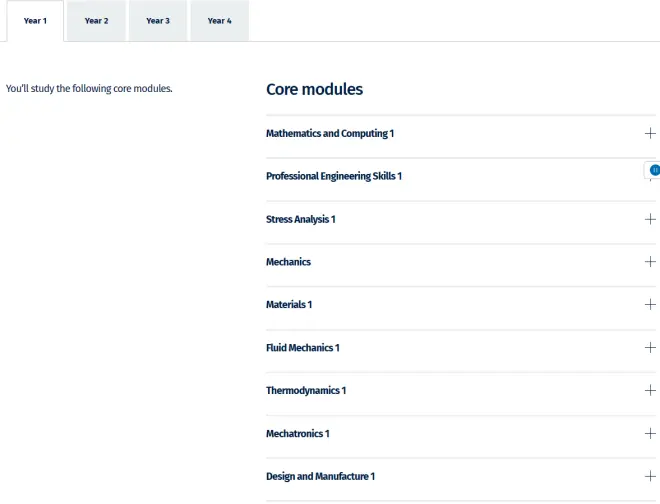Image resolution: width=660 pixels, height=504 pixels.
Task: Click the plus icon beside Mathematics and Computing 1
Action: 650,133
